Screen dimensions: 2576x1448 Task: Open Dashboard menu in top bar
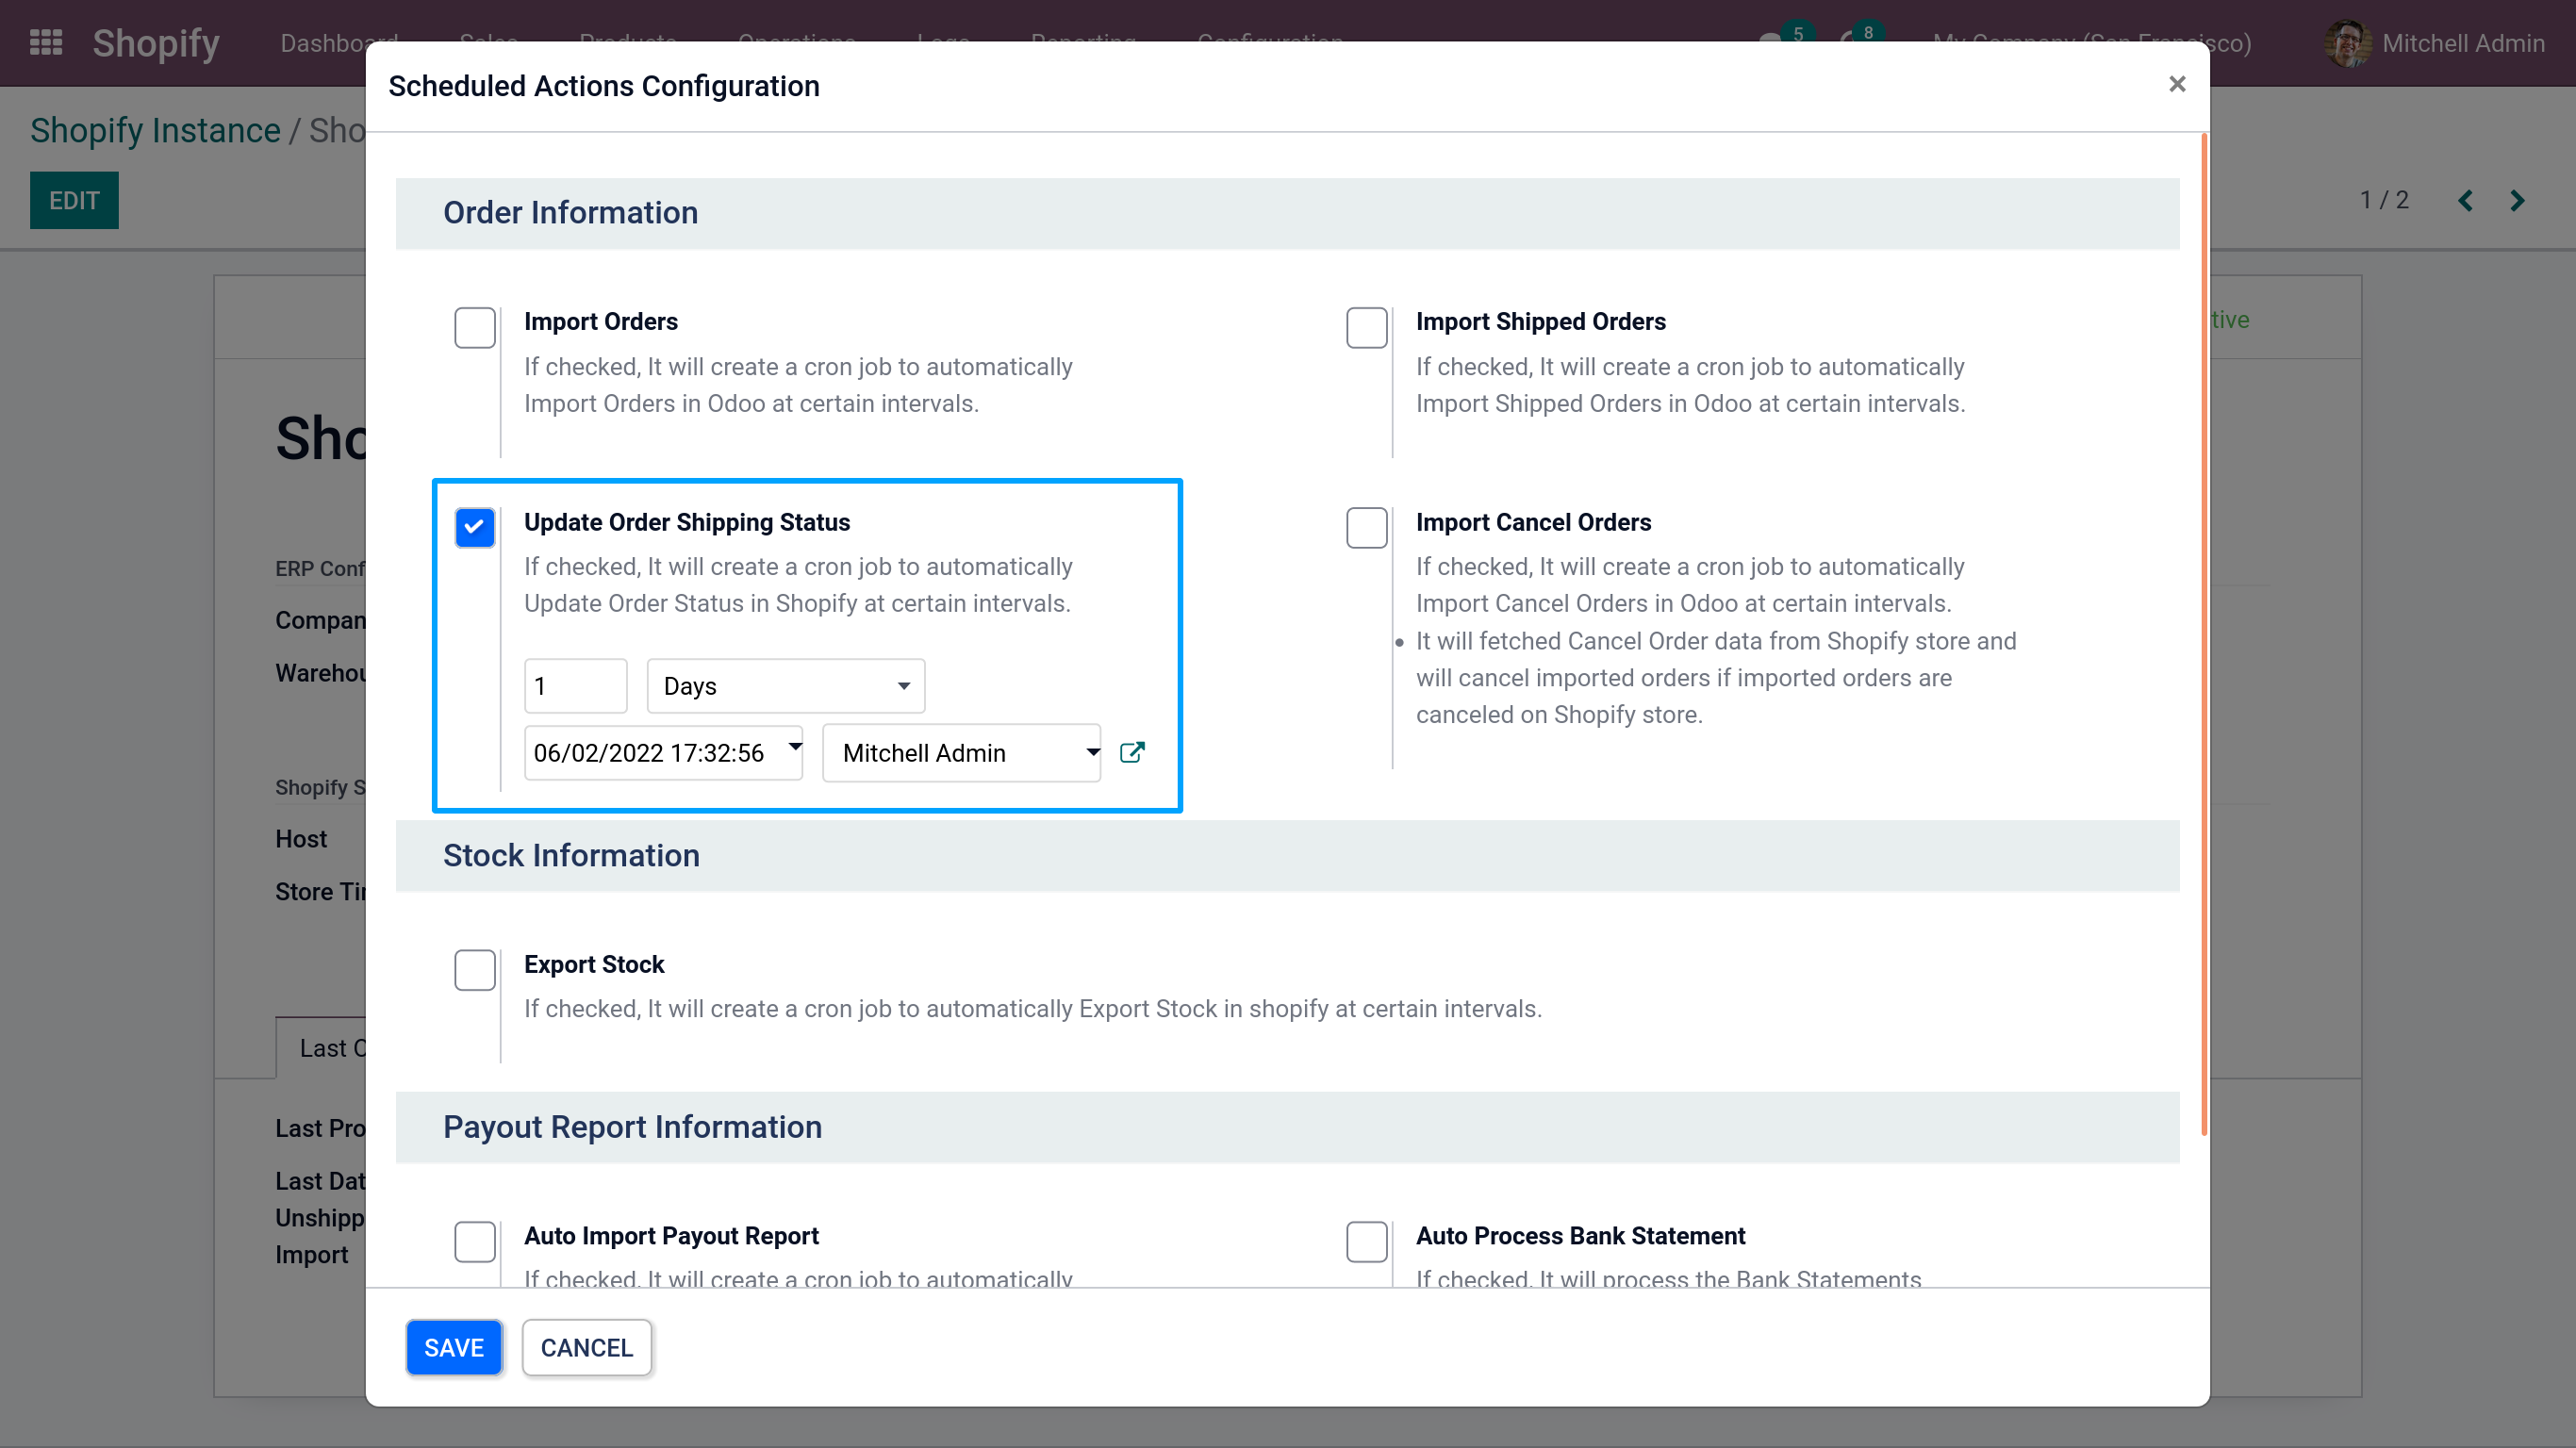pyautogui.click(x=339, y=43)
